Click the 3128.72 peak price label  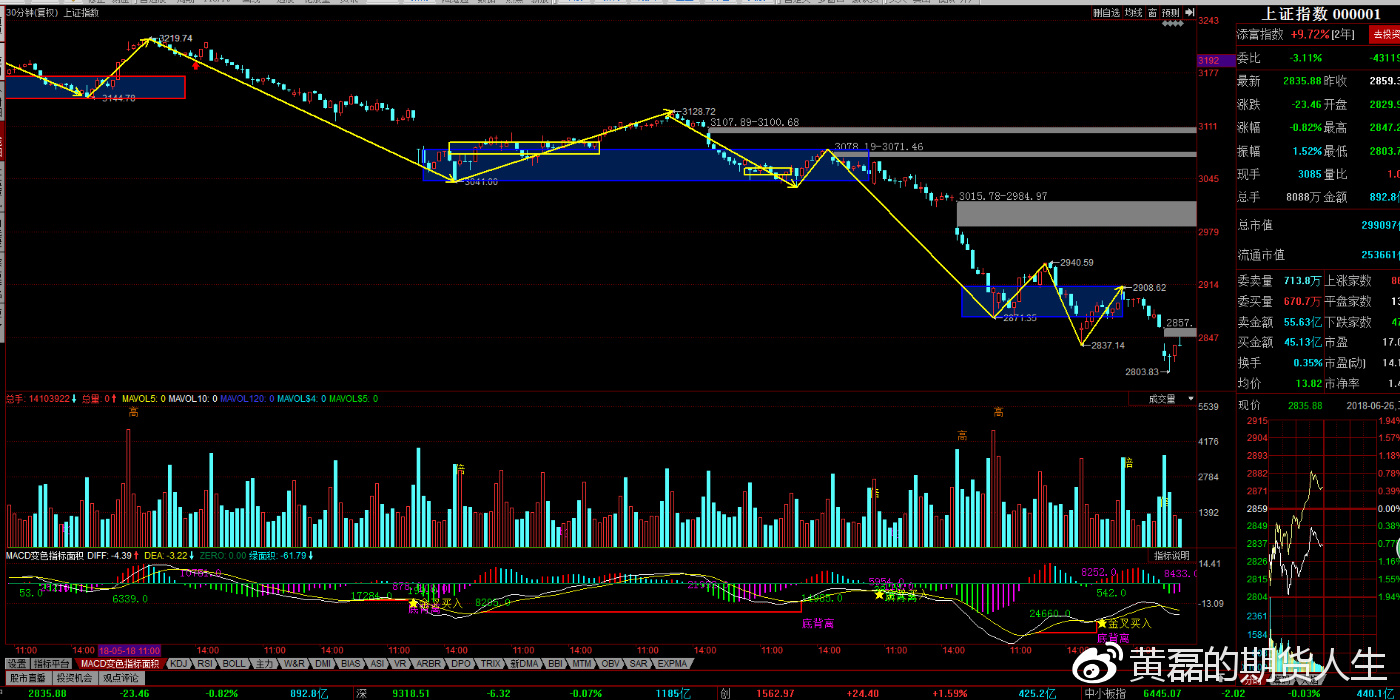click(698, 111)
